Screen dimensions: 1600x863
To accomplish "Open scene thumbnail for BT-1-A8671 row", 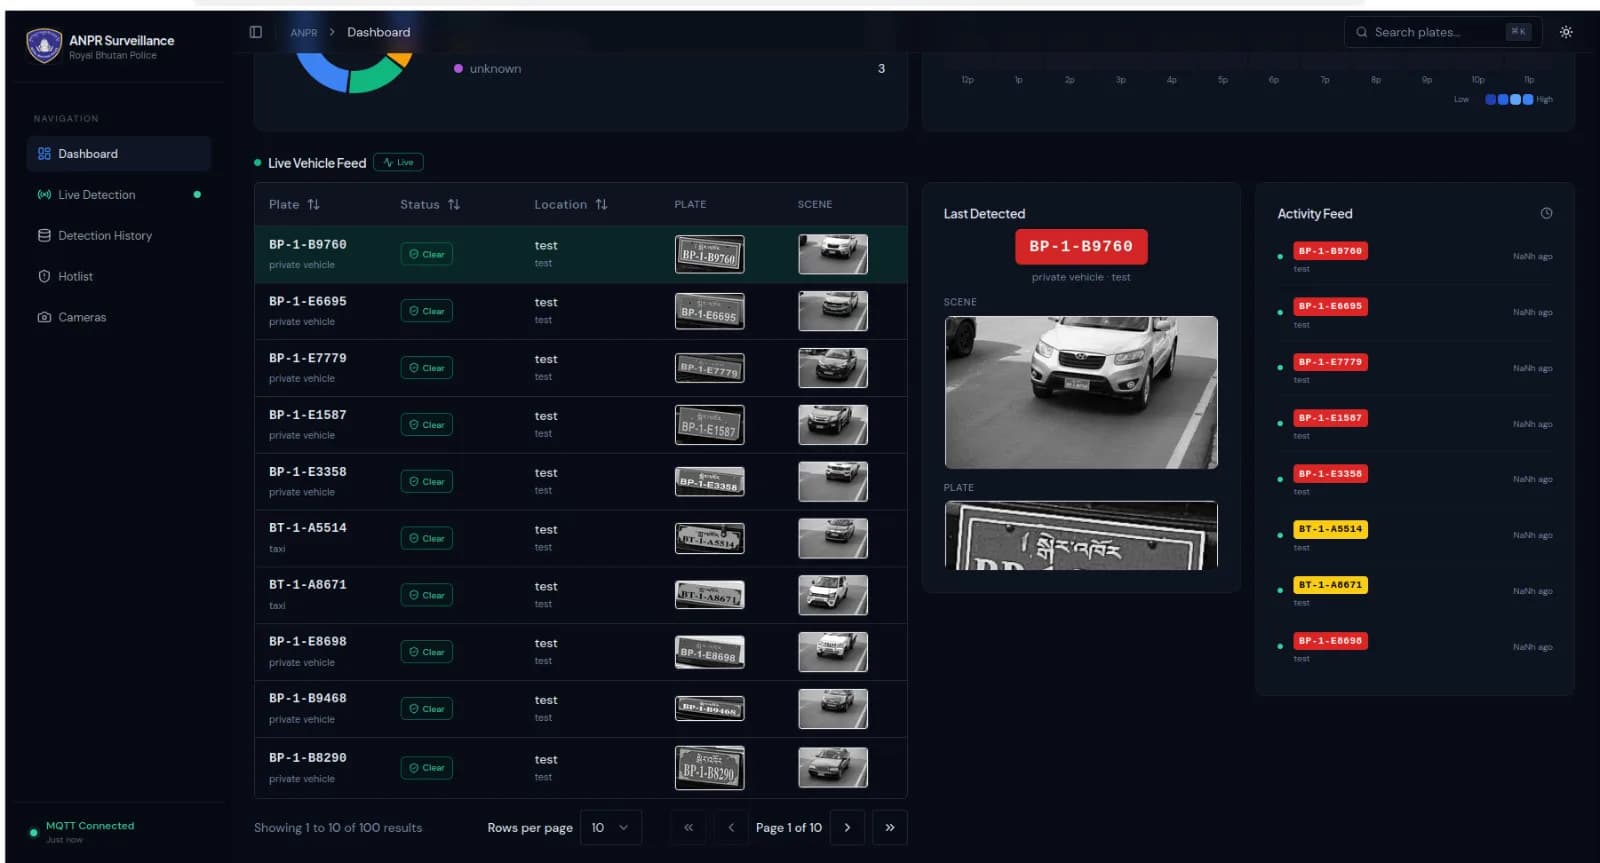I will (x=833, y=595).
